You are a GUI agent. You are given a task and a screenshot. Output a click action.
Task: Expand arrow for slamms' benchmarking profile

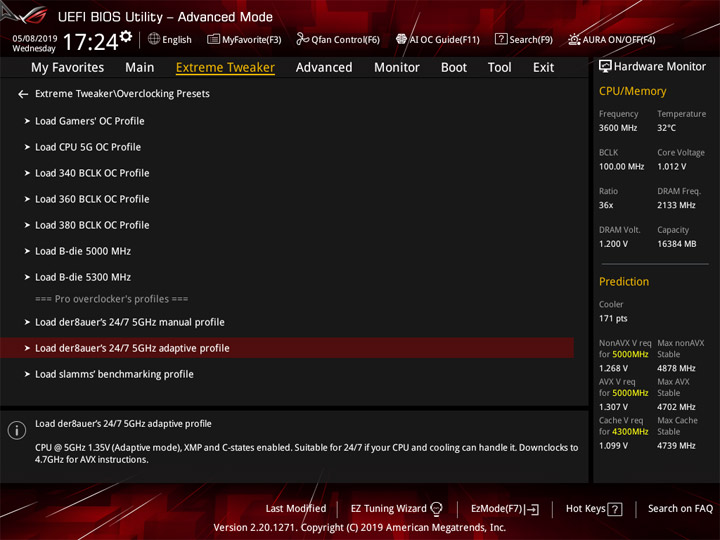27,374
